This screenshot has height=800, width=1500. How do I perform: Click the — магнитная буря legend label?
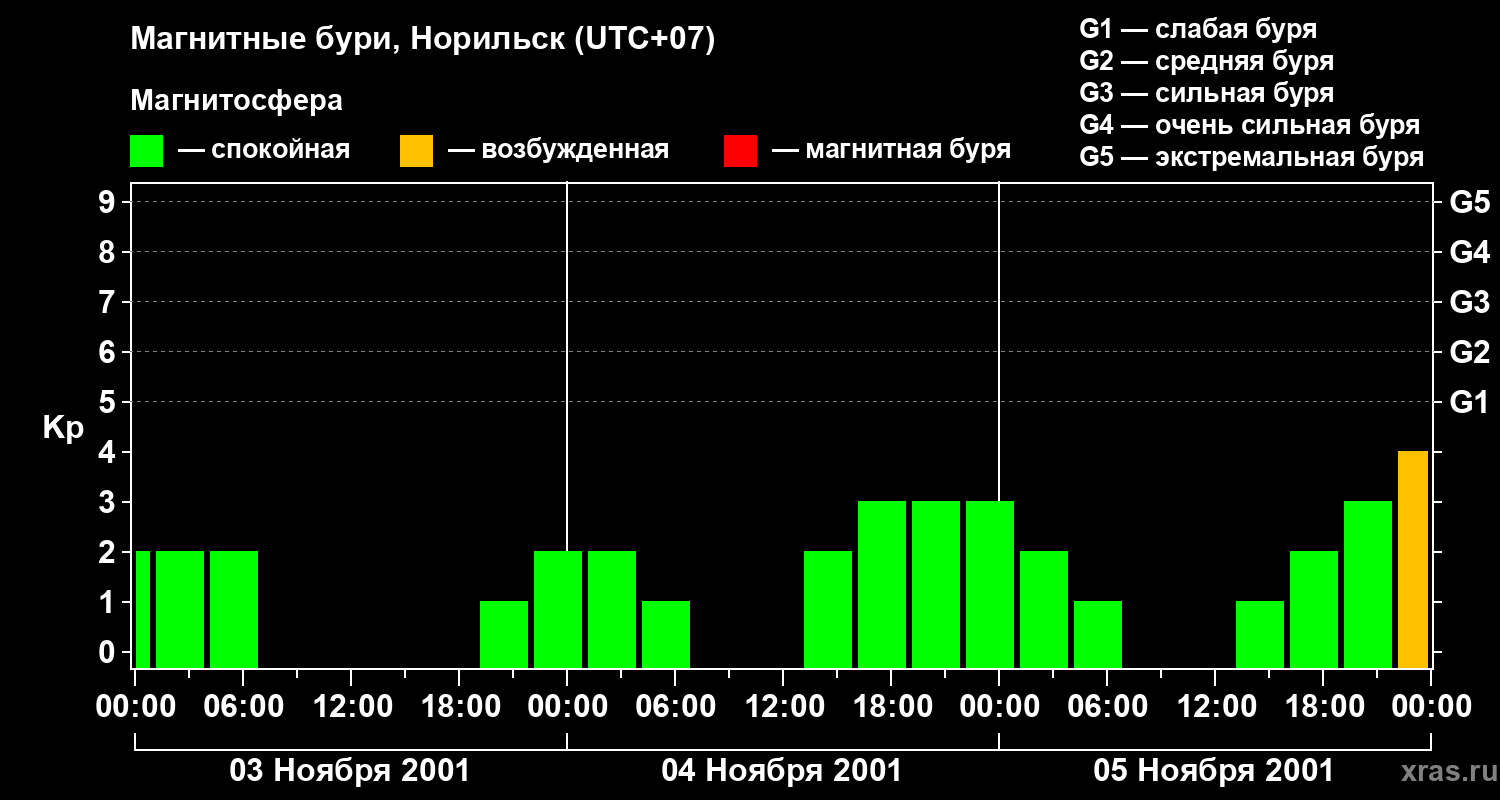[891, 151]
